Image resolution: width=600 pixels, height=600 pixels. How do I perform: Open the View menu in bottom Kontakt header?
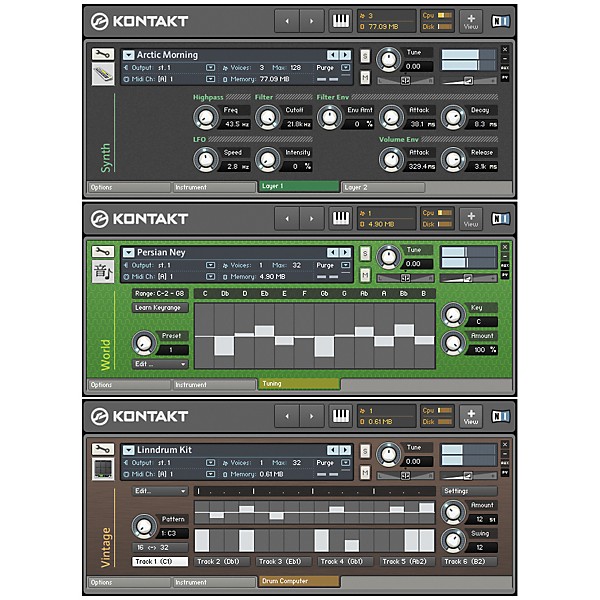tap(471, 416)
